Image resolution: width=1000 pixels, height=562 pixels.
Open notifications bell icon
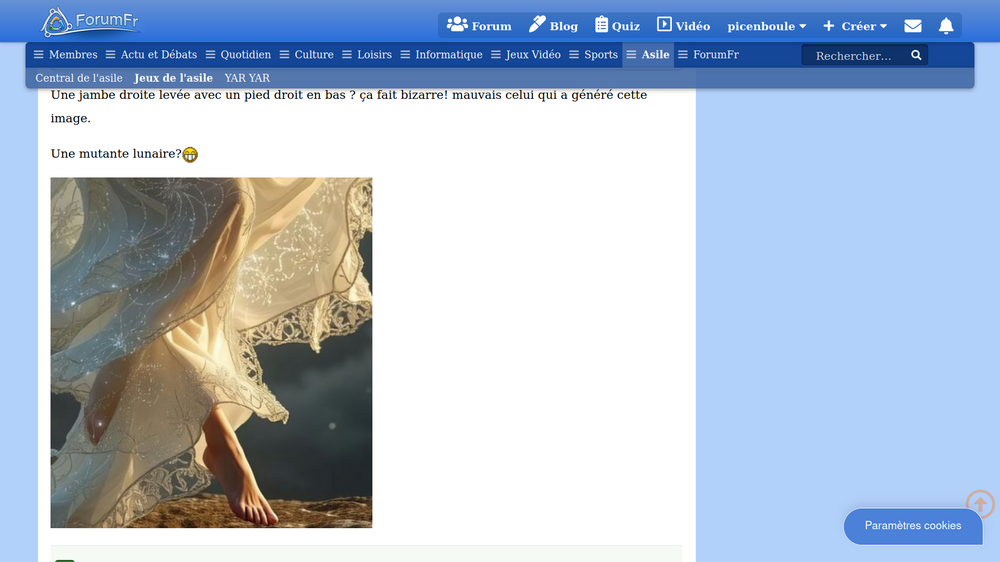click(x=945, y=26)
